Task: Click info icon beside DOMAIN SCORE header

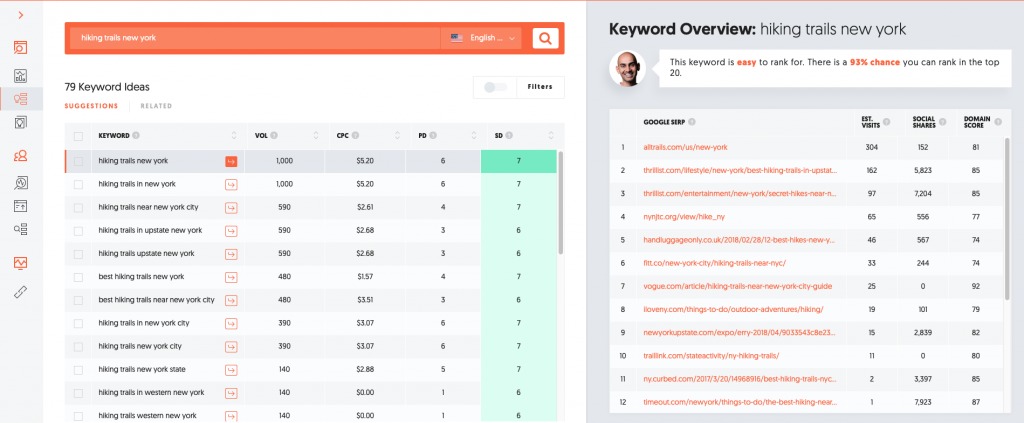Action: (999, 122)
